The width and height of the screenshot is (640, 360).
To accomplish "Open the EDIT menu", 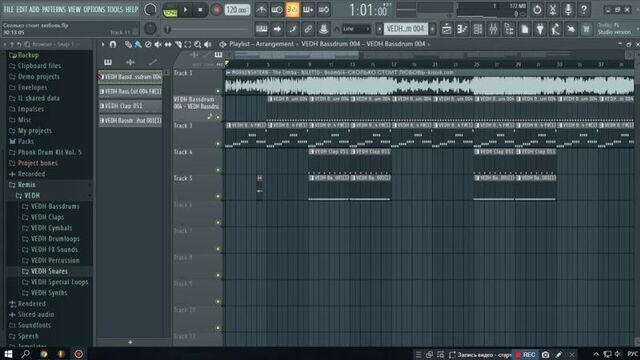I will tap(21, 9).
